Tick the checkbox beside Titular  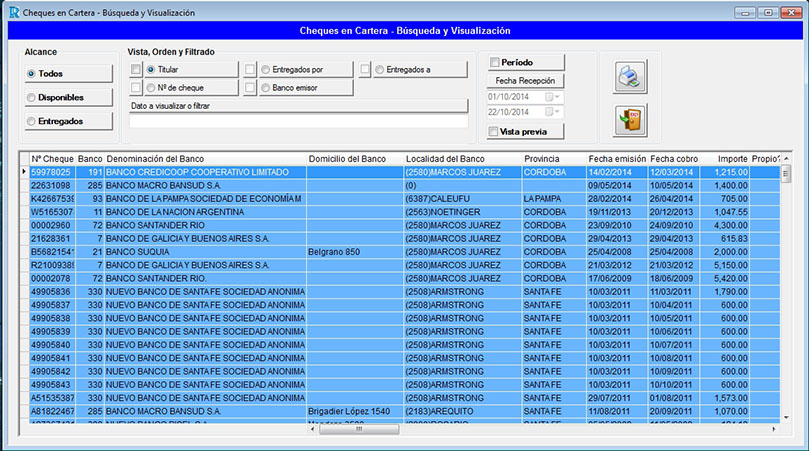click(x=136, y=69)
